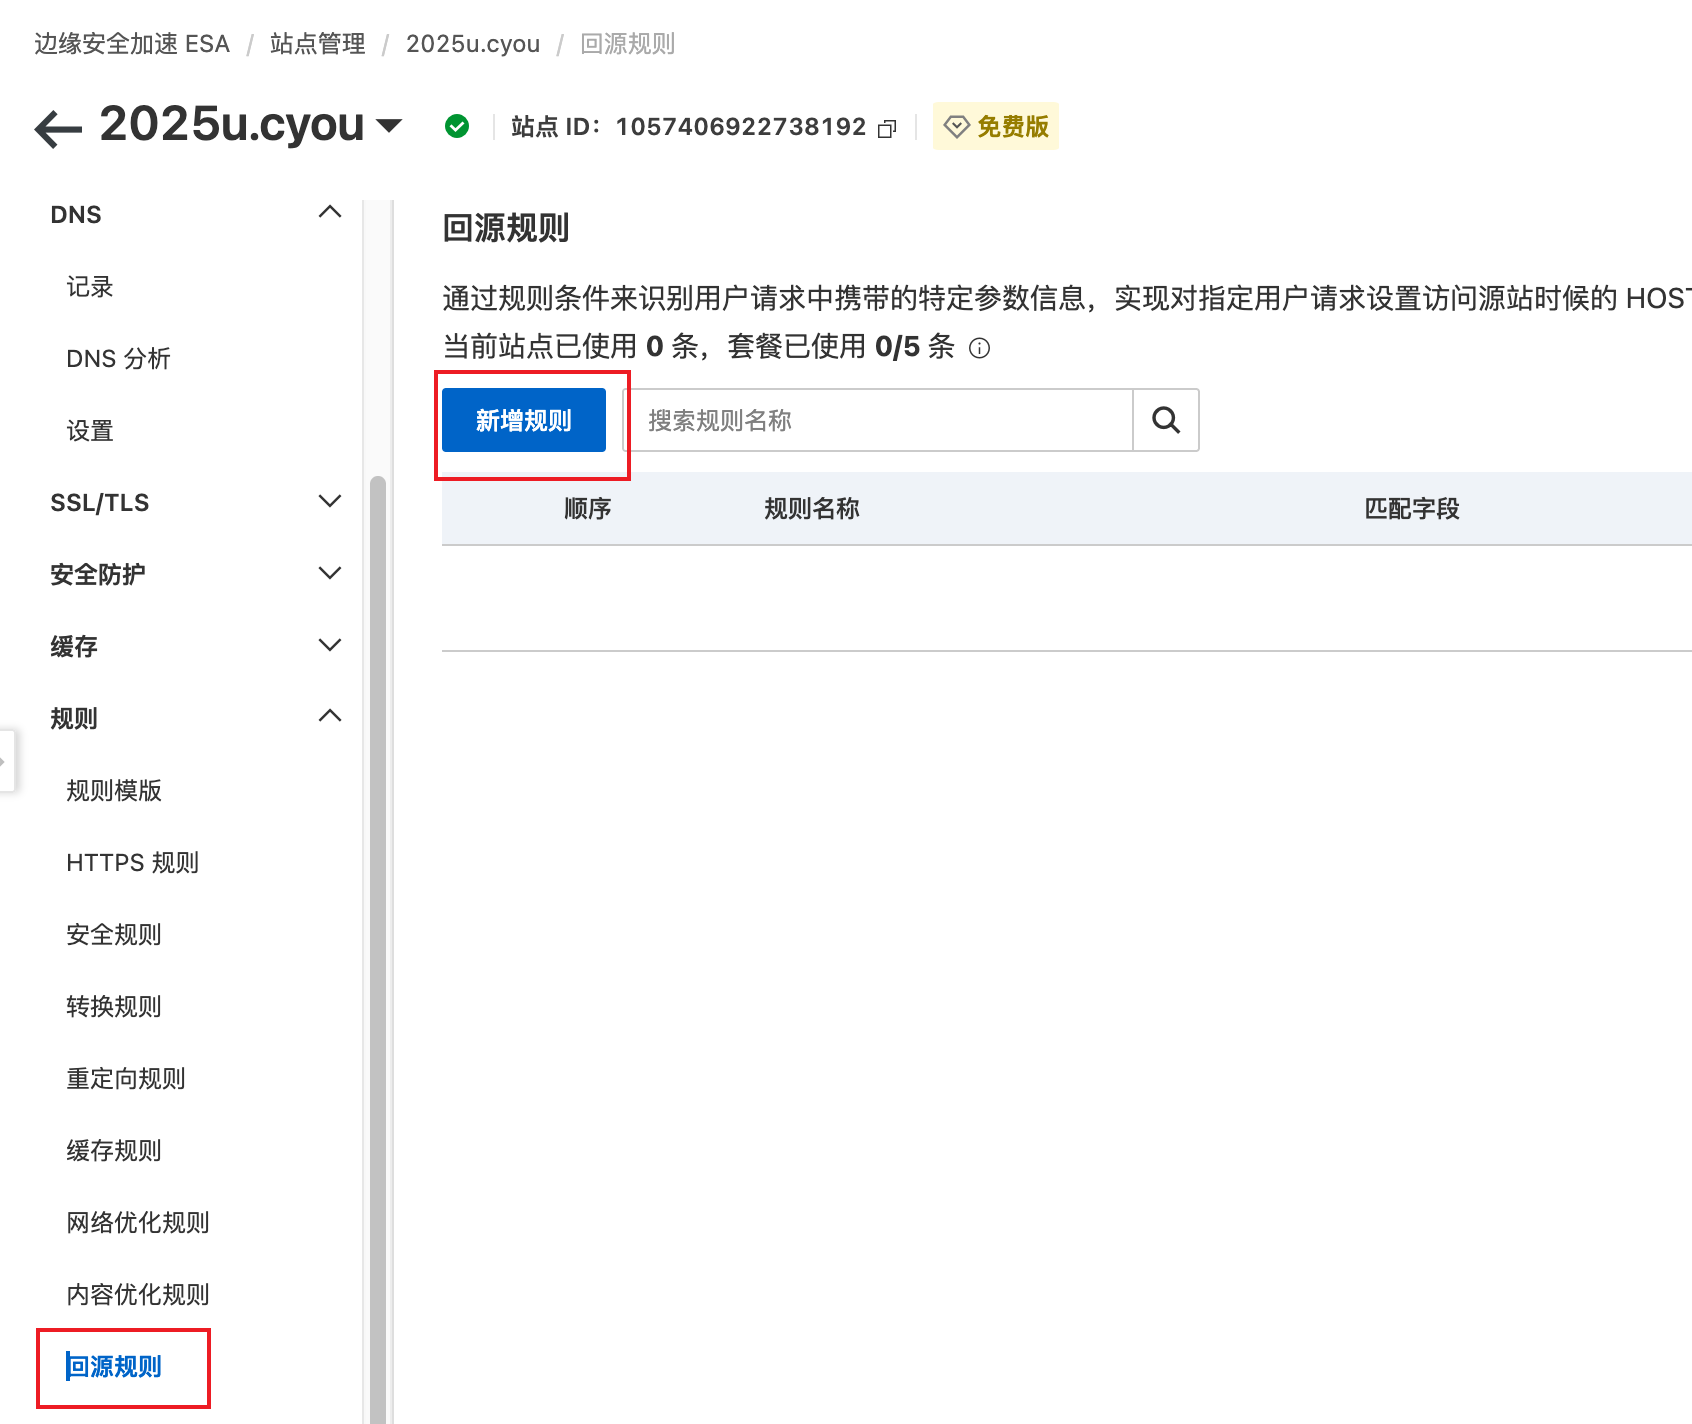The width and height of the screenshot is (1692, 1424).
Task: Click the magnifier to search rule names
Action: 1164,420
